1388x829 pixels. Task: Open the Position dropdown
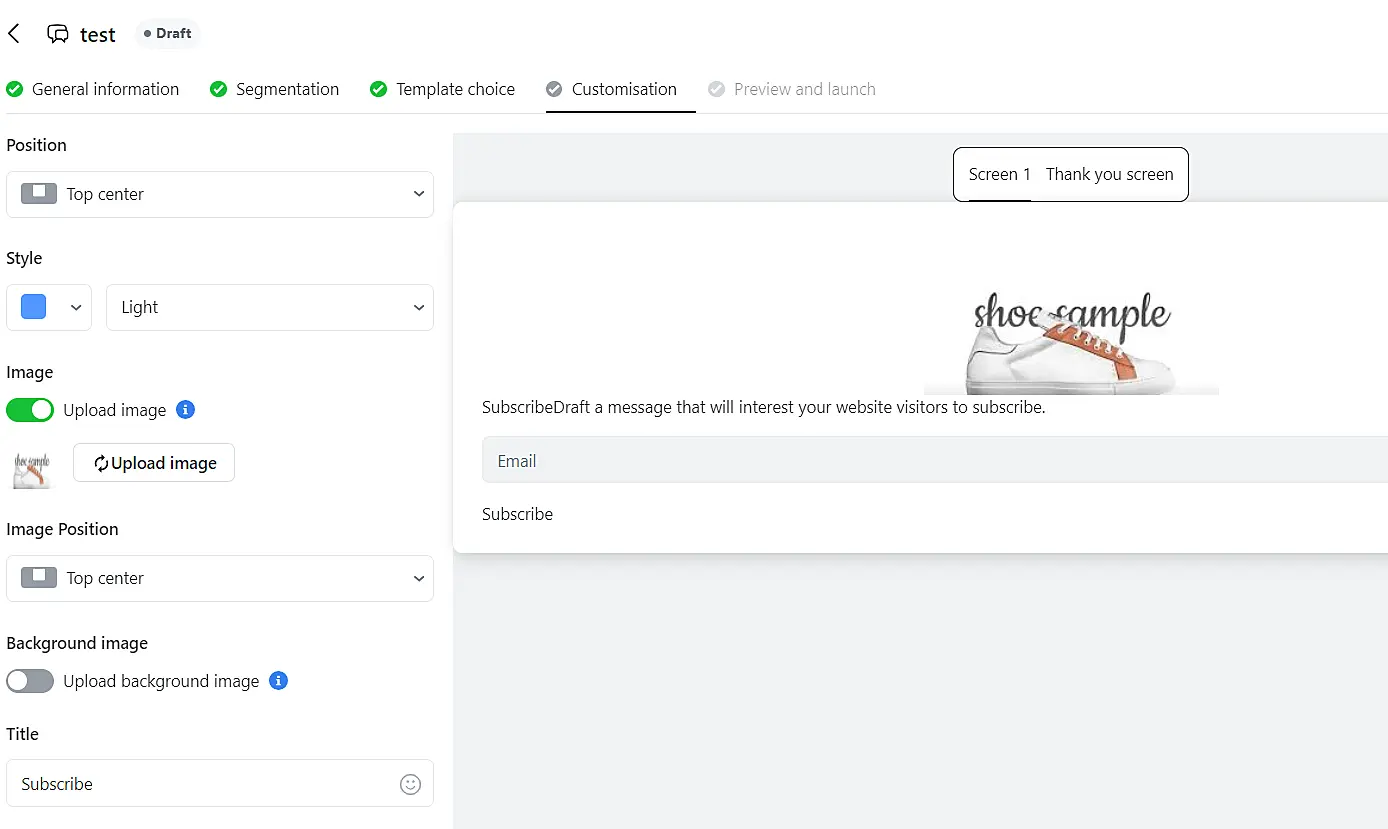[x=220, y=194]
